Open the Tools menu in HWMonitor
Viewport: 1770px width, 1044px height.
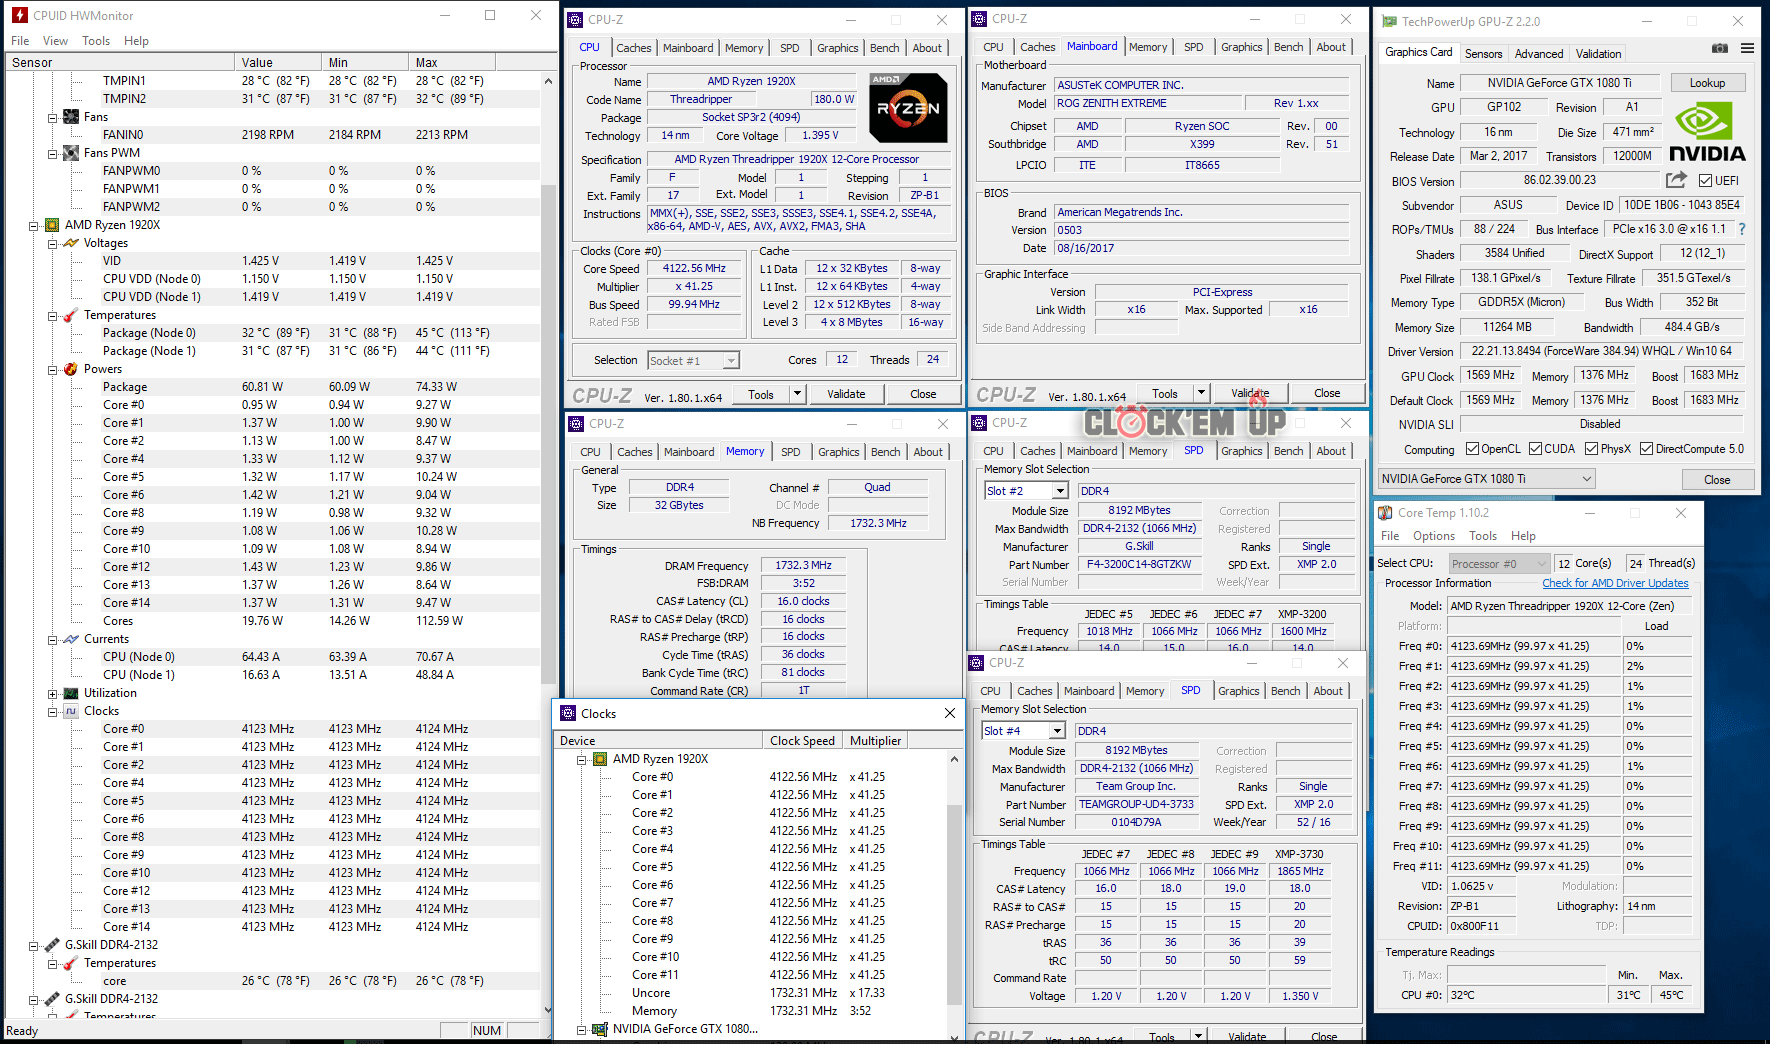(96, 41)
